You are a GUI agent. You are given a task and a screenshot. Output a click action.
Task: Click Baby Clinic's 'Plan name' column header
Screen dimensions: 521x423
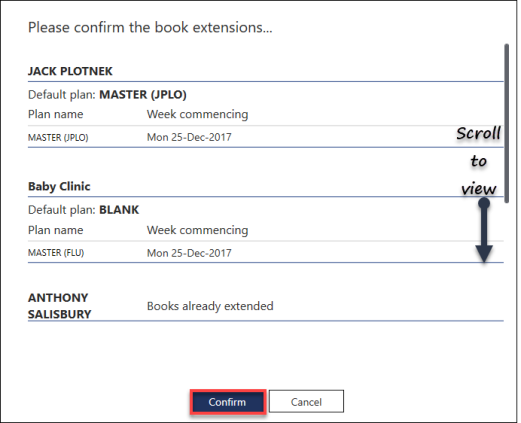(56, 230)
